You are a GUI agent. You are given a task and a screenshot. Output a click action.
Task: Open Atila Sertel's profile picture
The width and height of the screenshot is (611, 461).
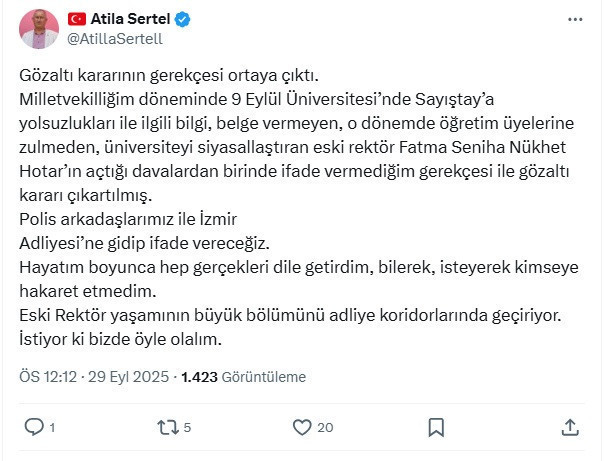pyautogui.click(x=38, y=29)
